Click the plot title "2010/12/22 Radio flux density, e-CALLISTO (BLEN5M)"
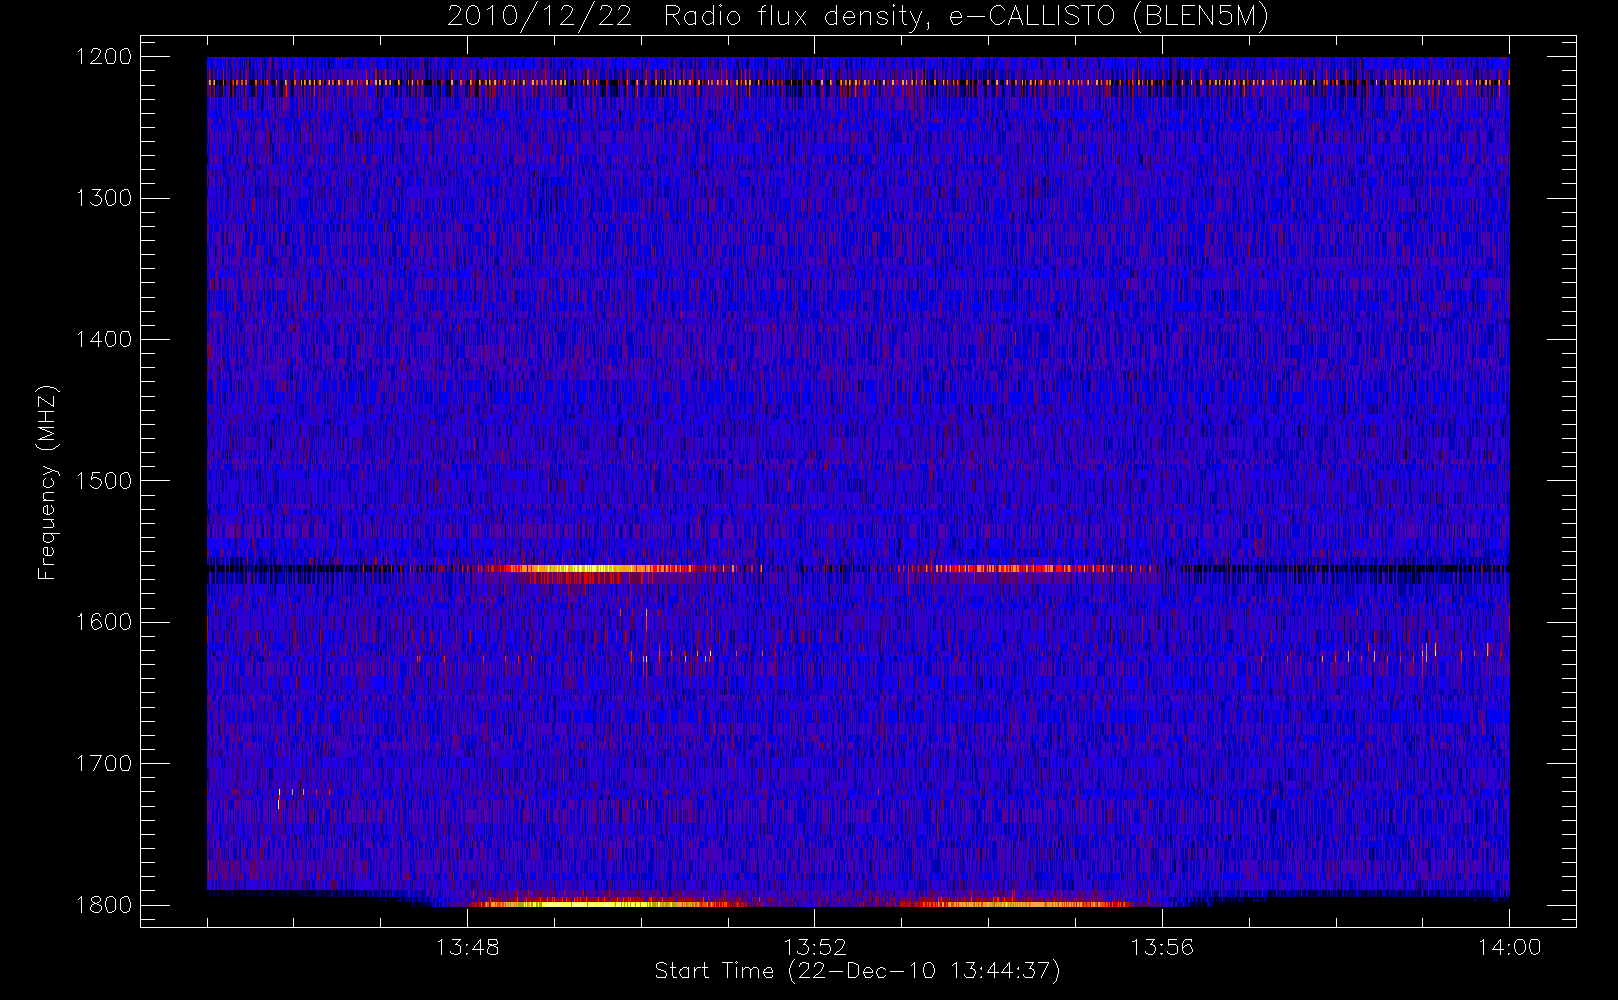 858,17
